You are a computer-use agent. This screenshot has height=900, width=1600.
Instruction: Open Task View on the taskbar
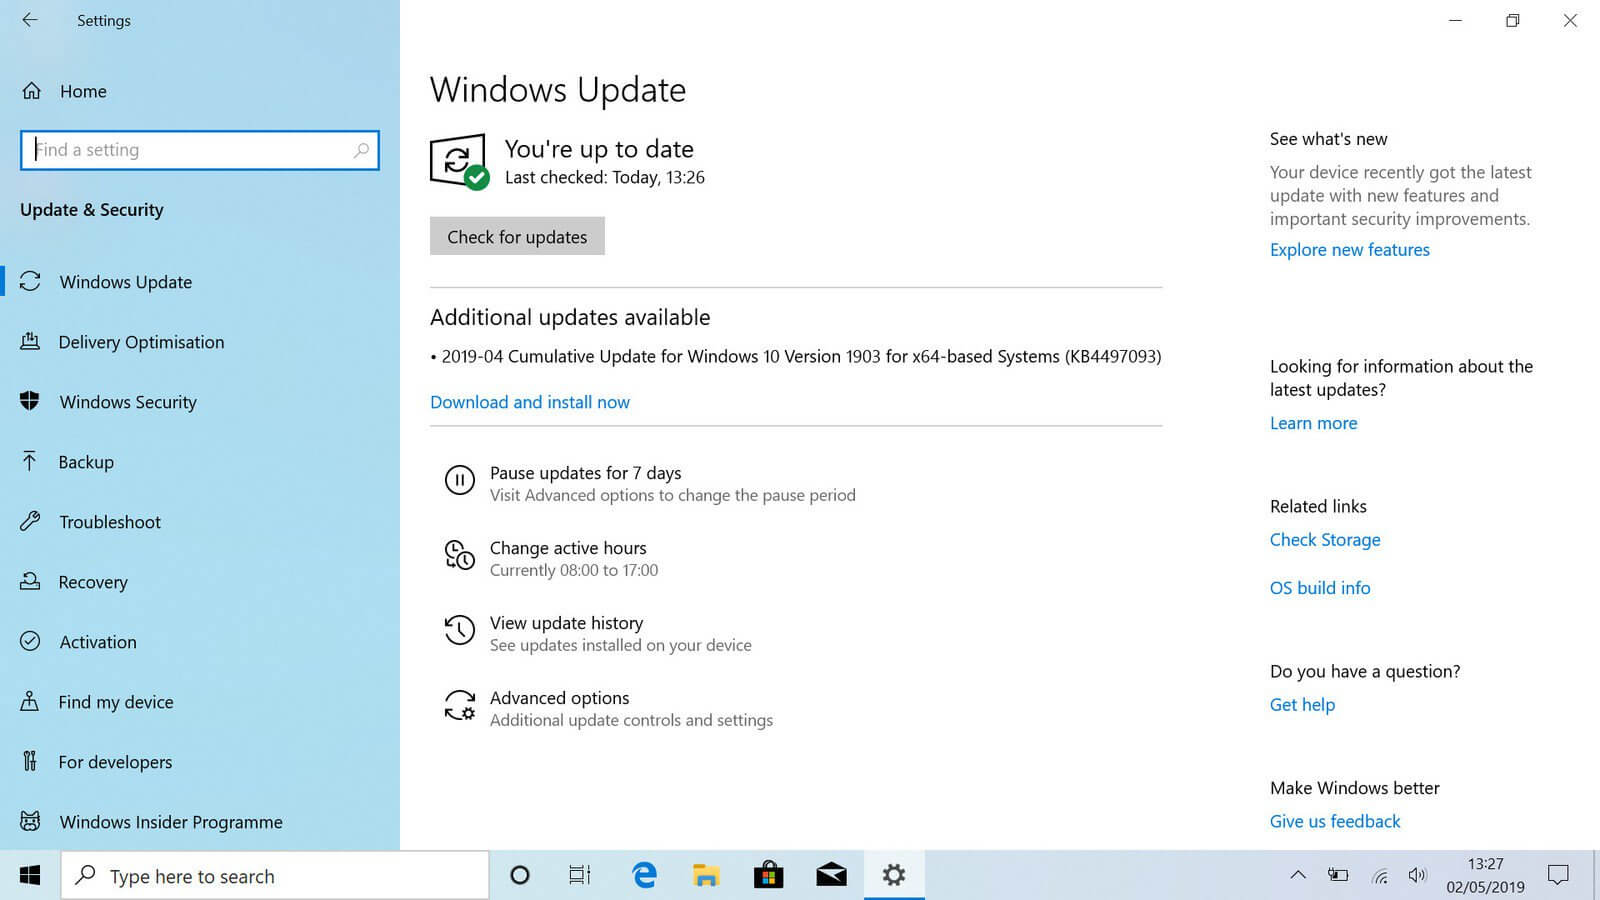coord(580,875)
